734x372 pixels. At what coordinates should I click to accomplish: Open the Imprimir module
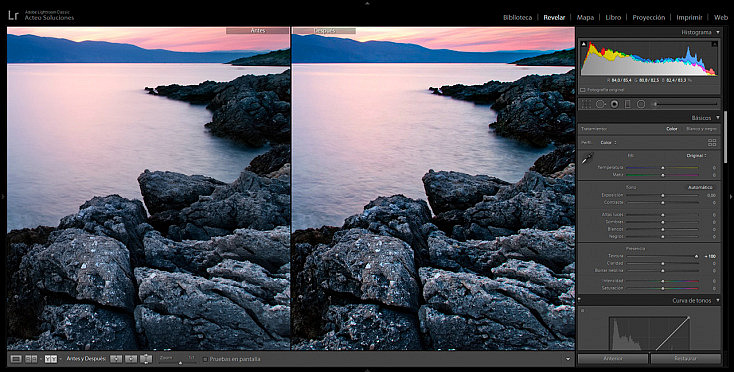pyautogui.click(x=689, y=17)
